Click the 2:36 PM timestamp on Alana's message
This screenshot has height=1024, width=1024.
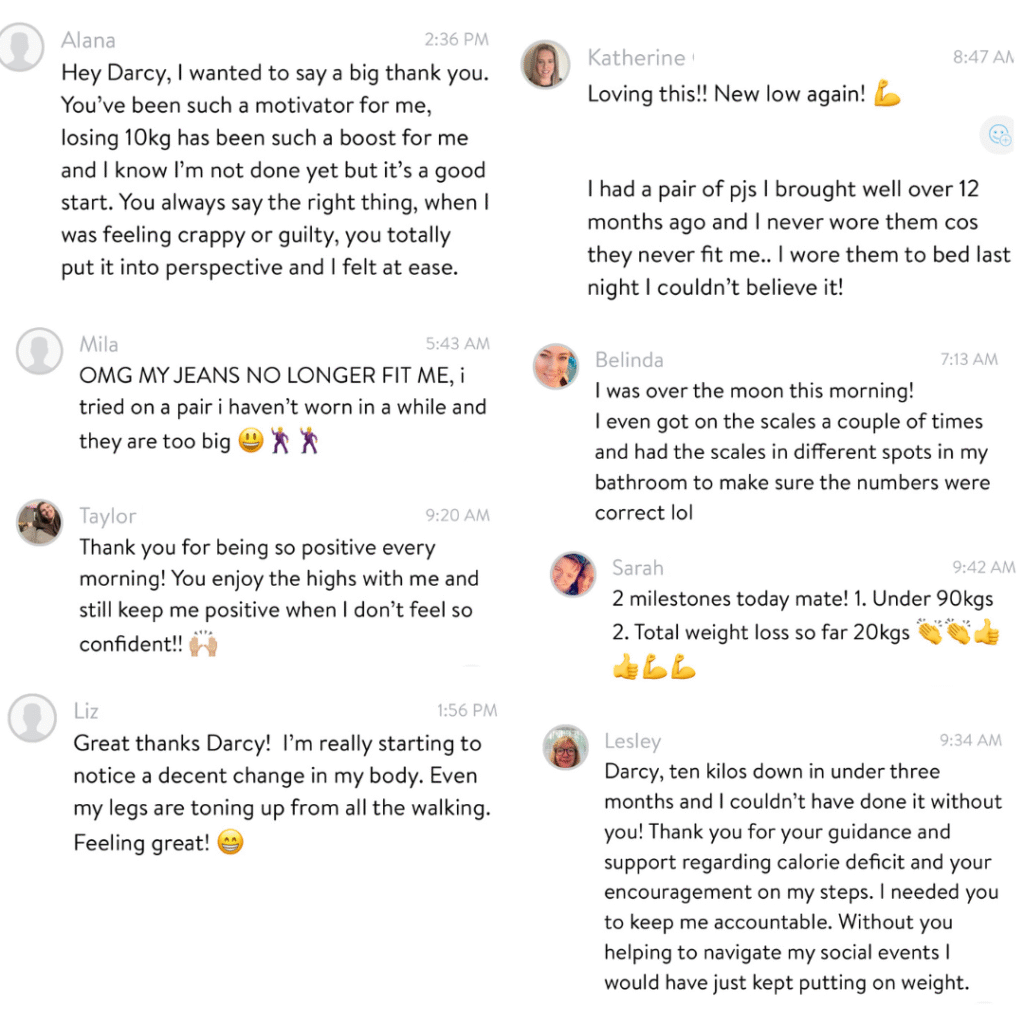pos(456,40)
